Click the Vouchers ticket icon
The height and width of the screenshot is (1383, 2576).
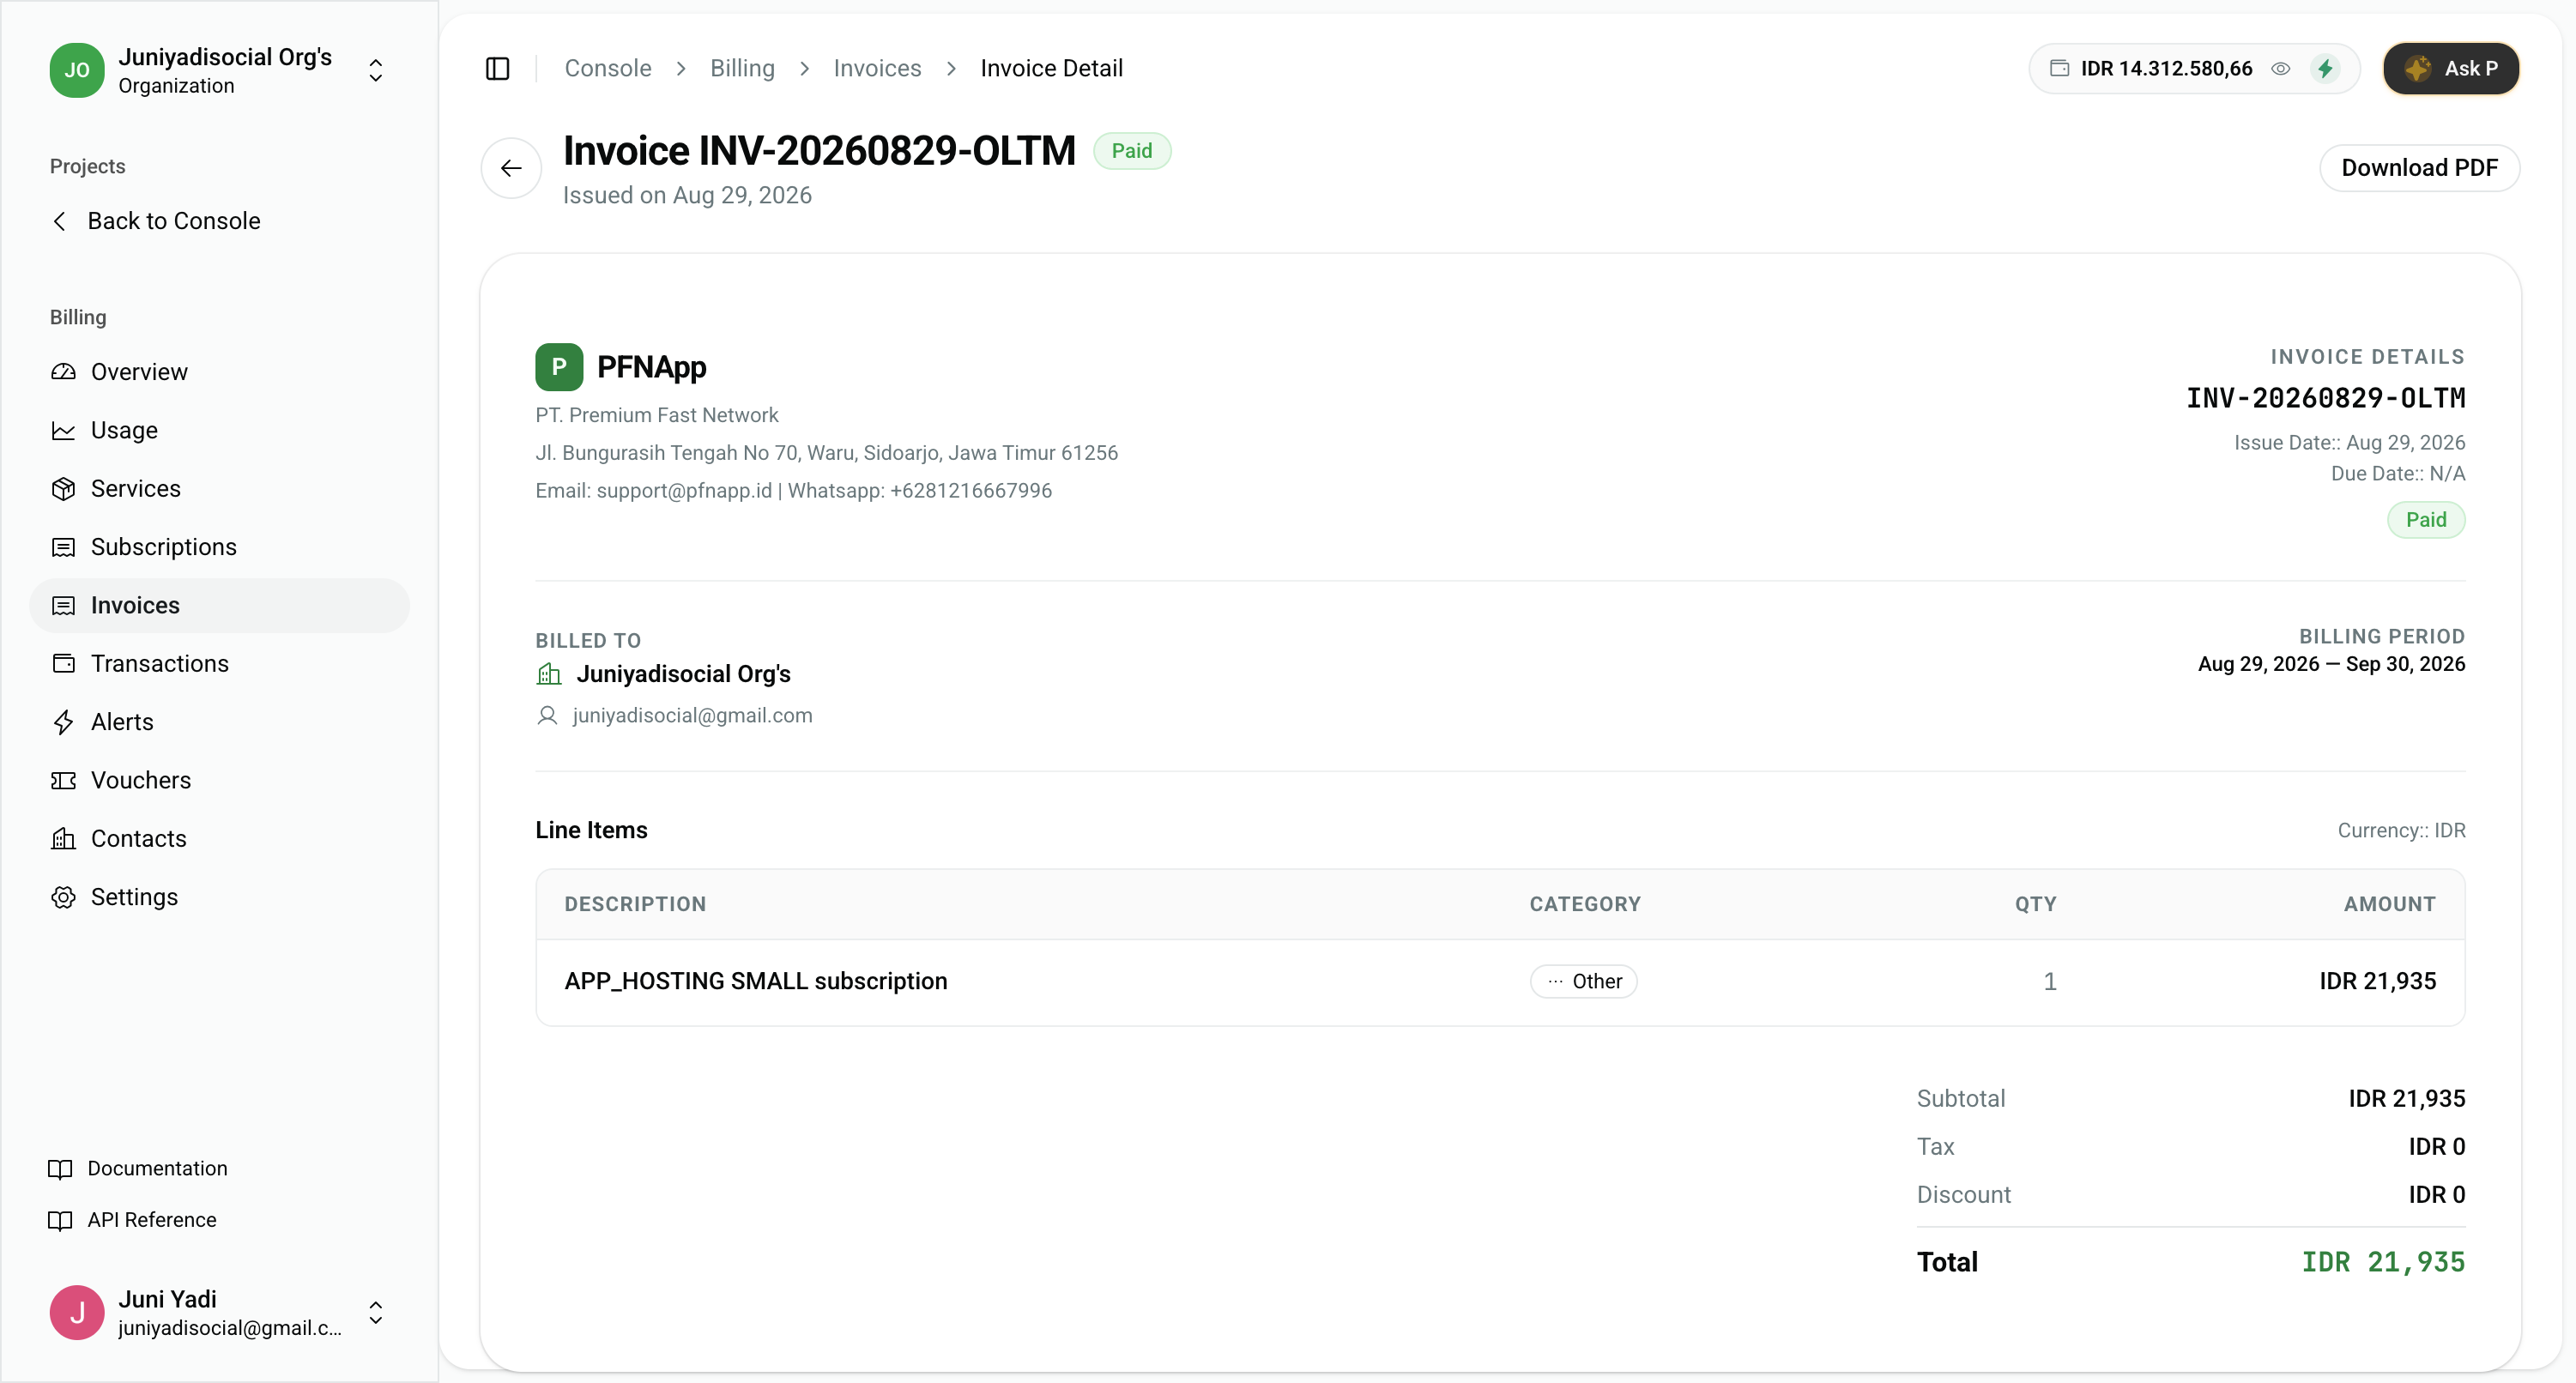tap(63, 780)
